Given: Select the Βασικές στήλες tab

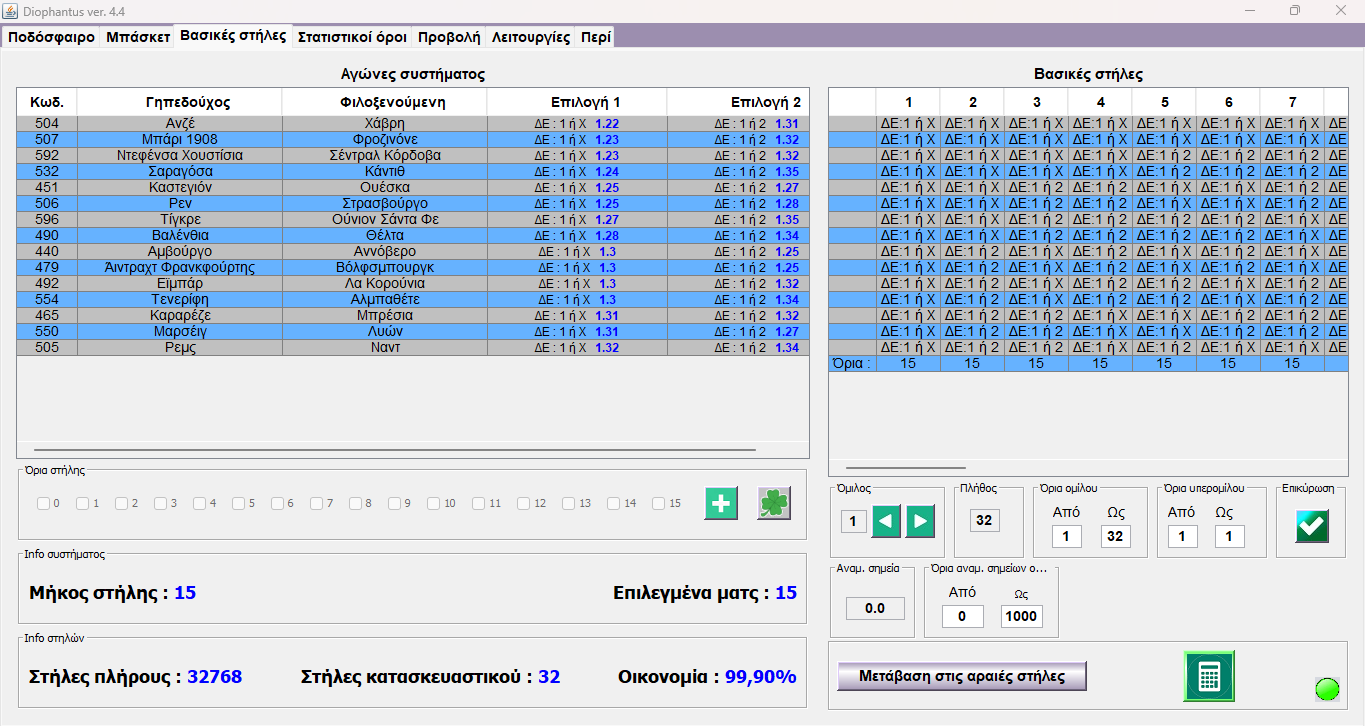Looking at the screenshot, I should [233, 36].
